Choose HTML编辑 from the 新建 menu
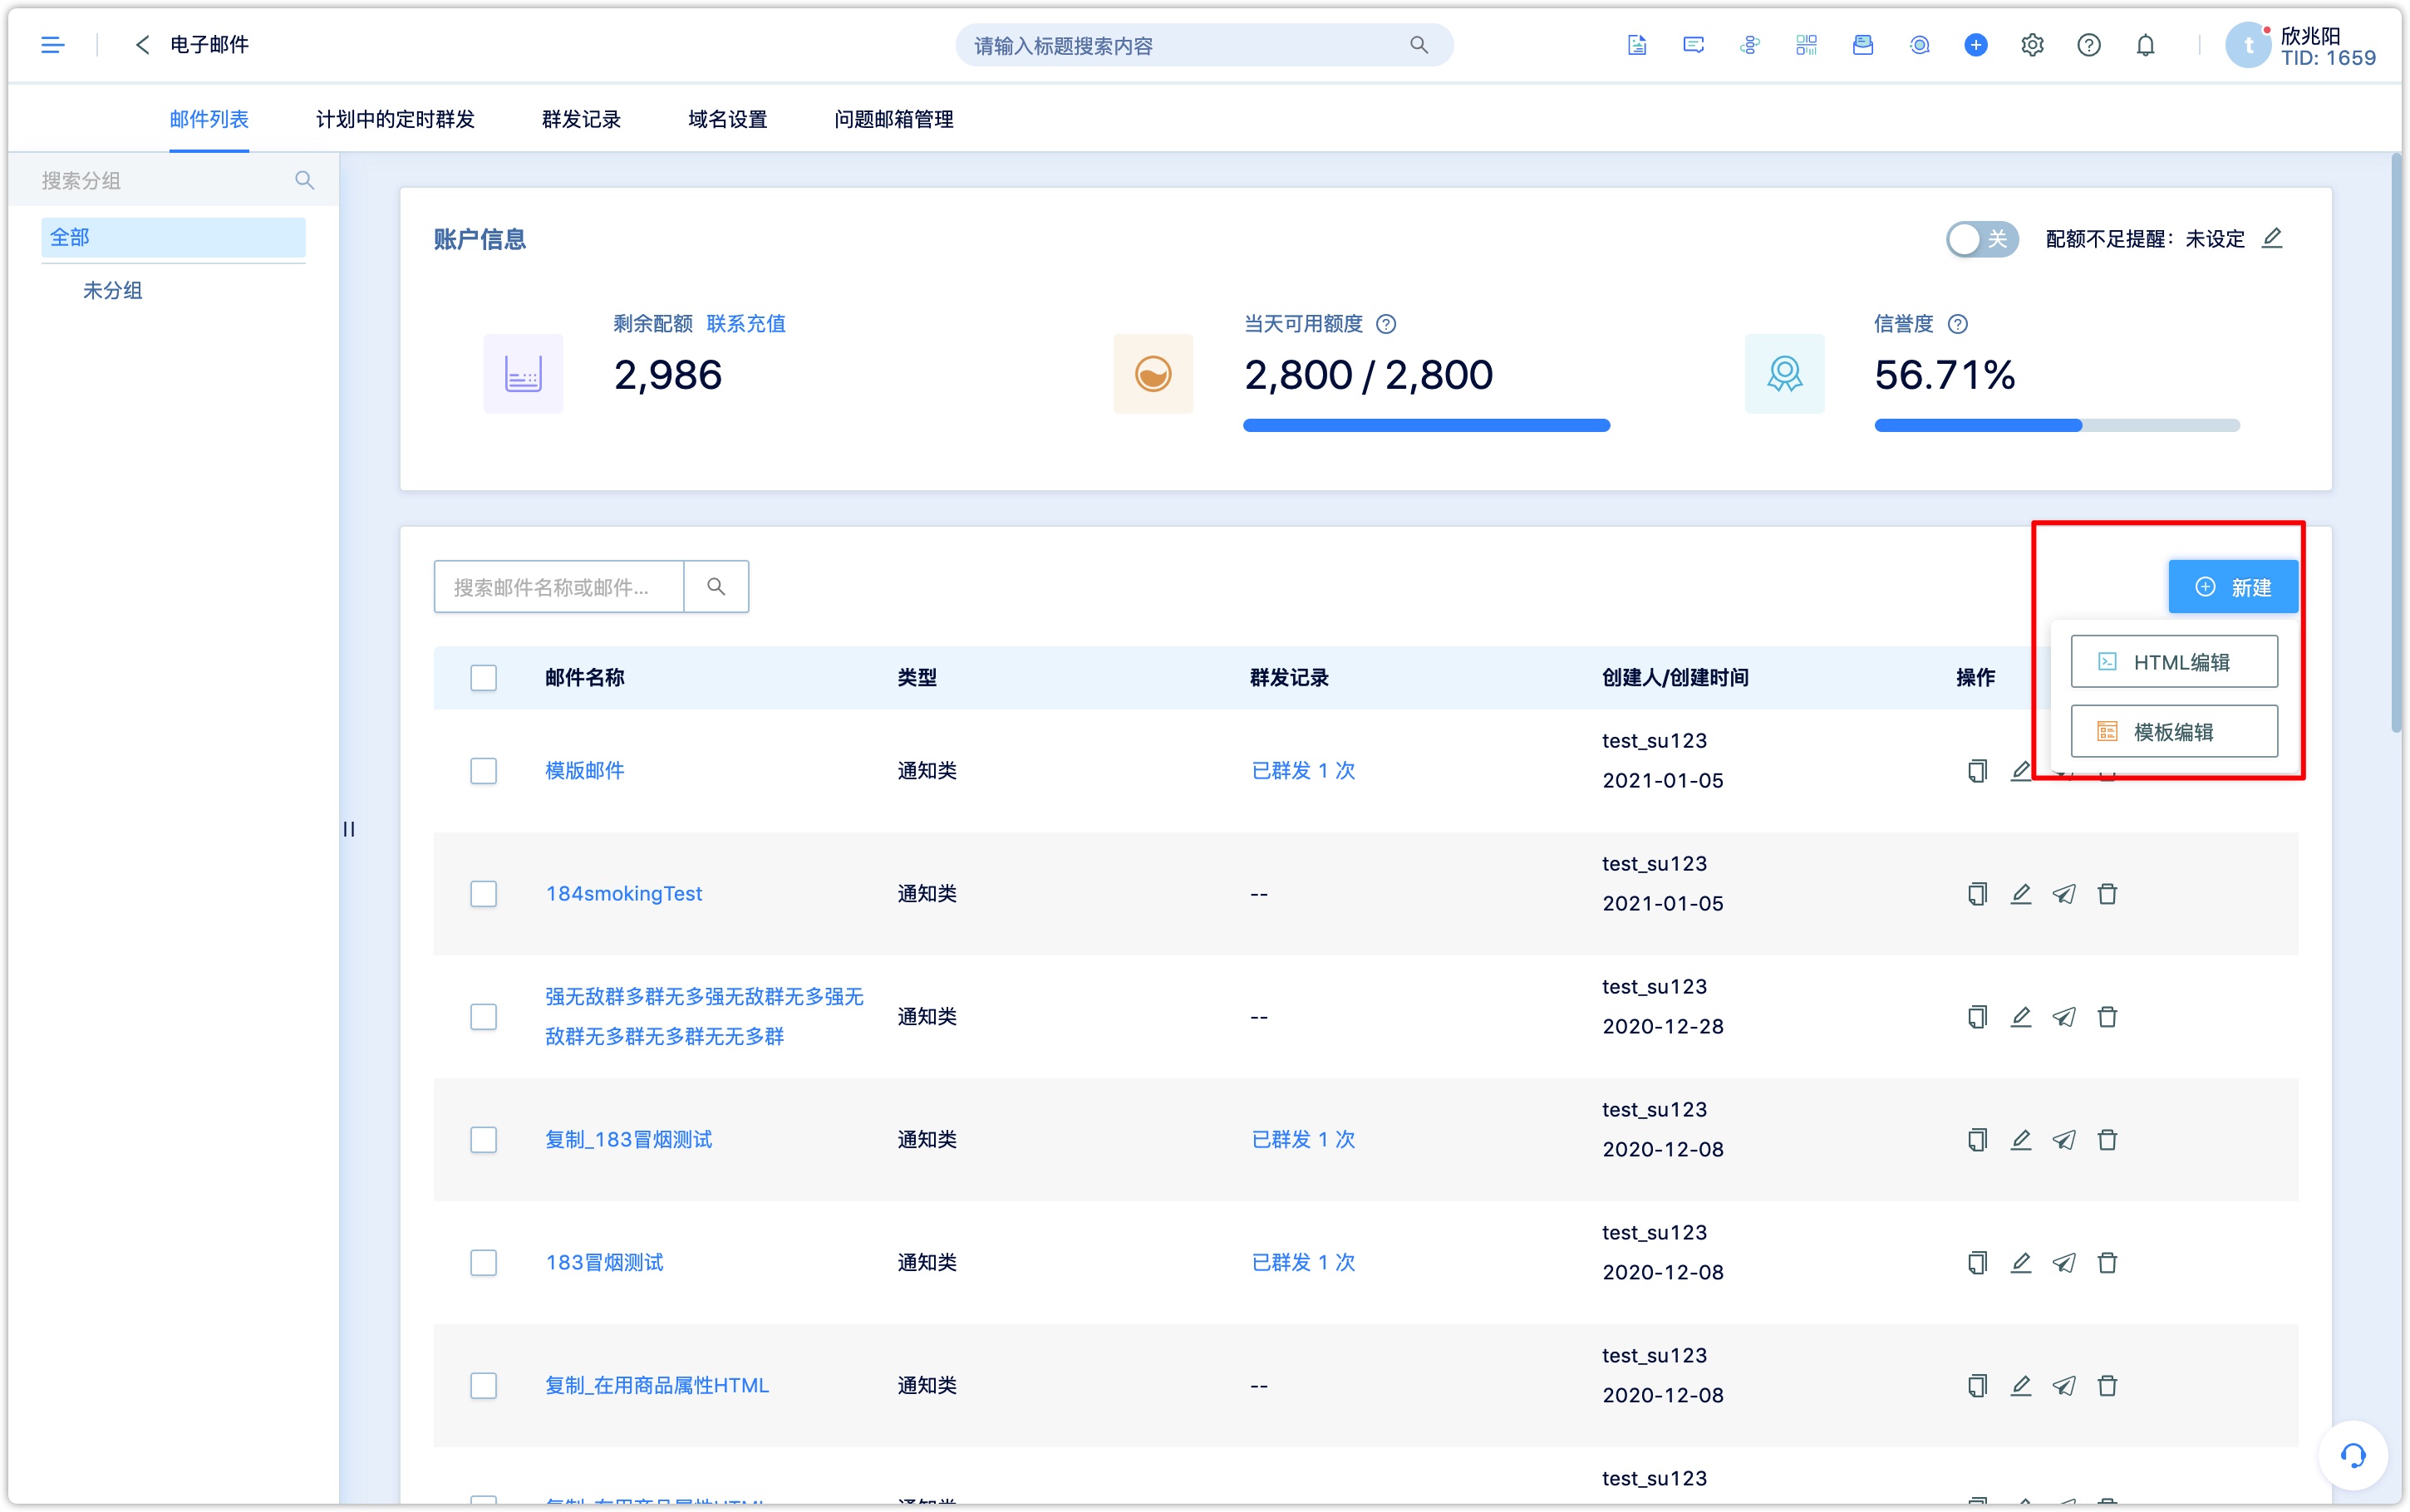 click(2174, 662)
